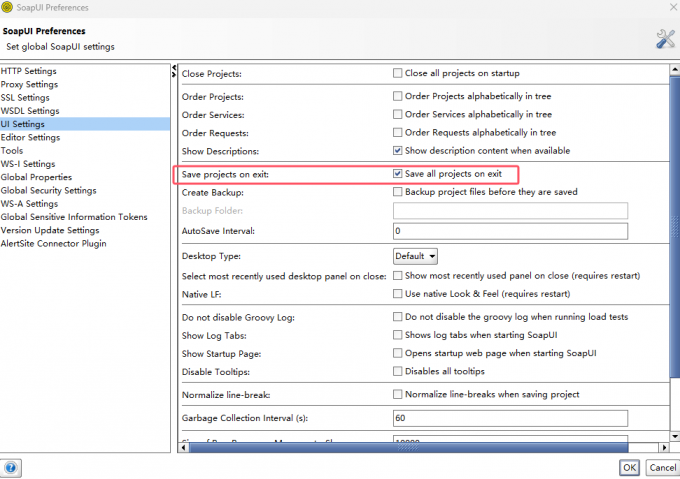The image size is (680, 479).
Task: Click the Cancel button
Action: point(662,468)
